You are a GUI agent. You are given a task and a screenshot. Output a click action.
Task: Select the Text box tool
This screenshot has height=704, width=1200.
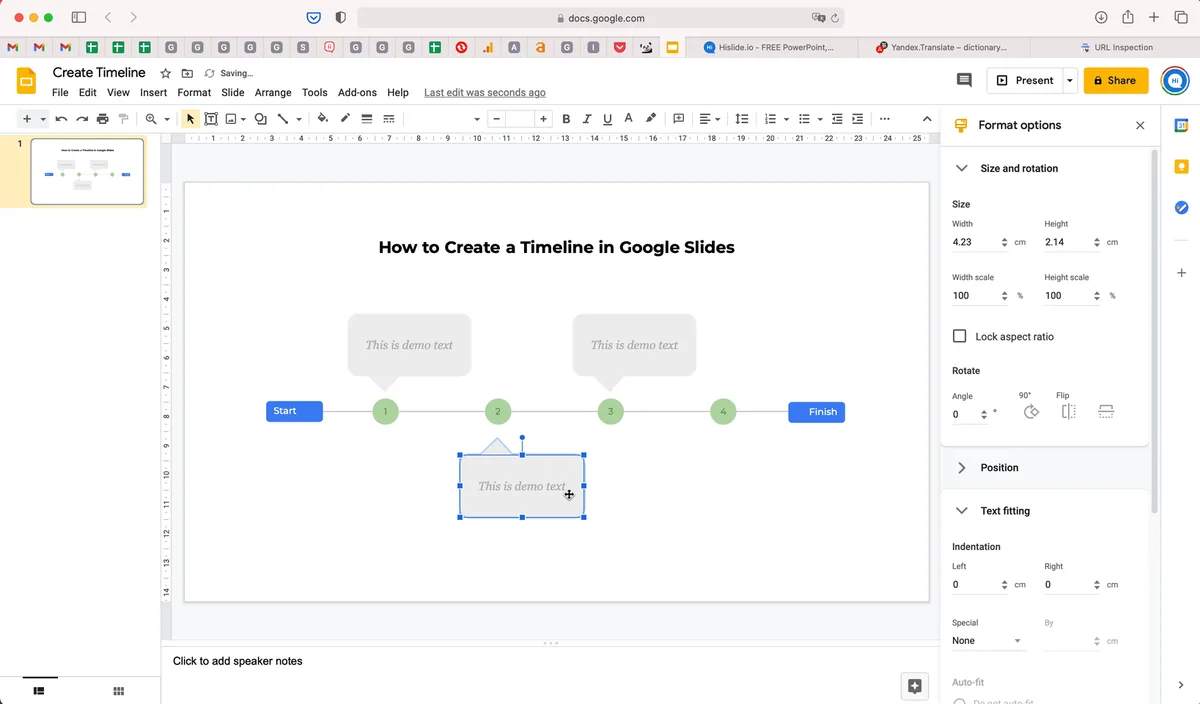point(211,119)
